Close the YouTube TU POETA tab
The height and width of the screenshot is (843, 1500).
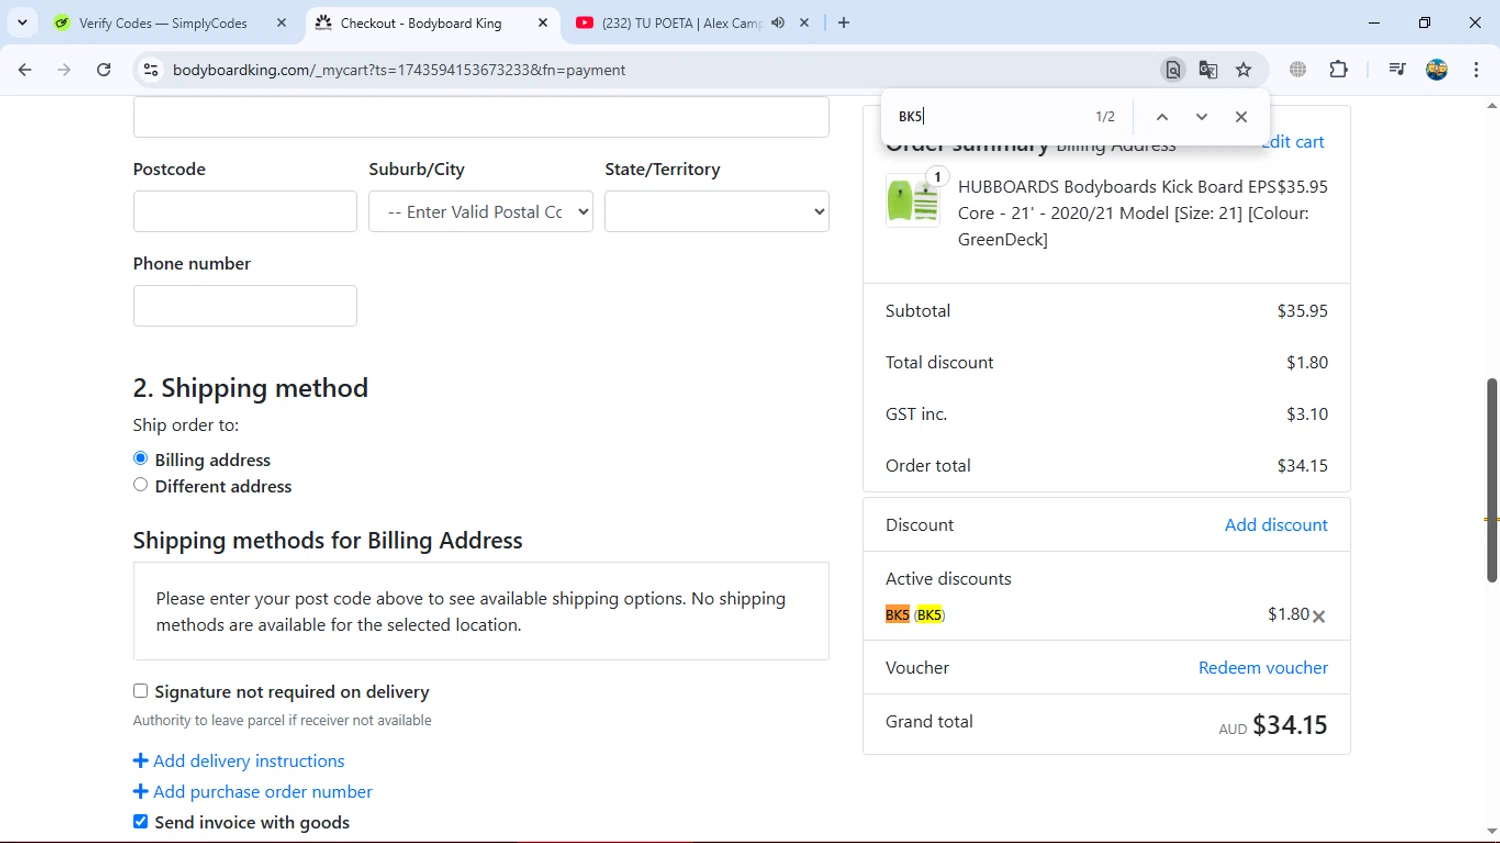(x=804, y=23)
